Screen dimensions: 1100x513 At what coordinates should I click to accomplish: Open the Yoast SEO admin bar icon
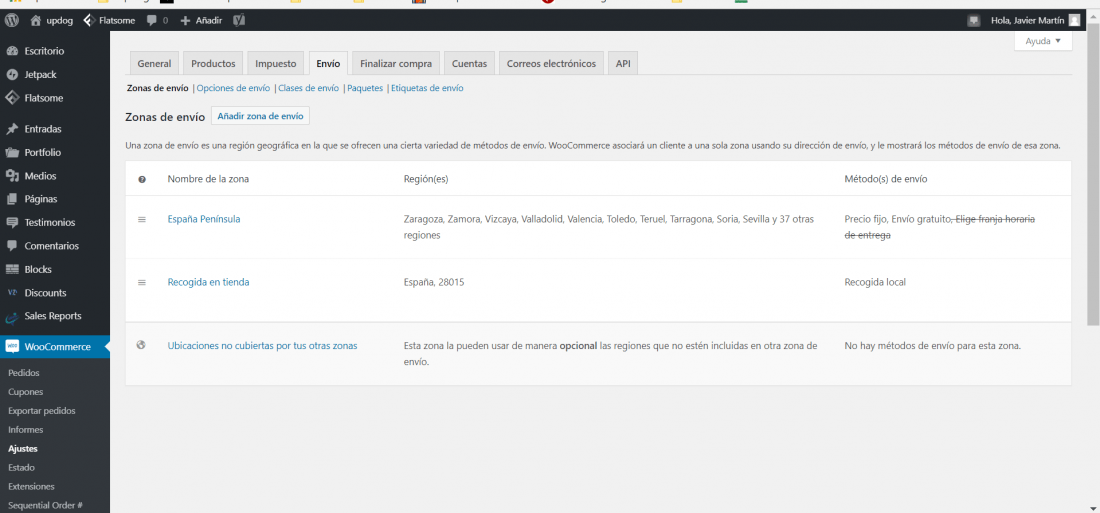239,20
